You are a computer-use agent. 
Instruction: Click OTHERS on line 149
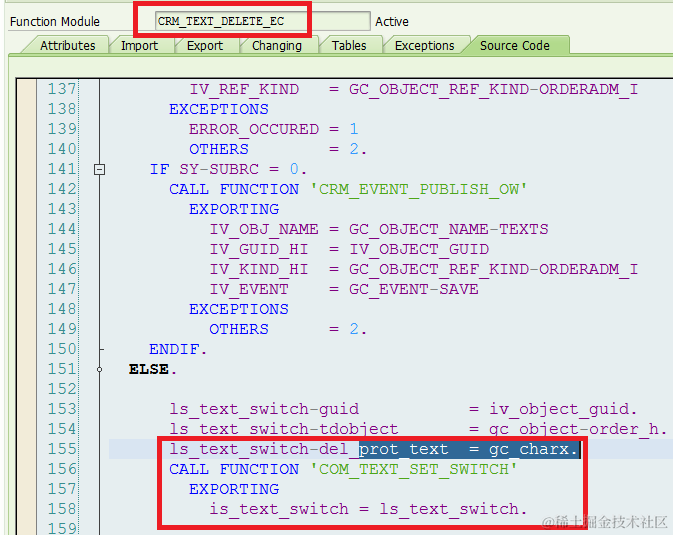point(239,329)
